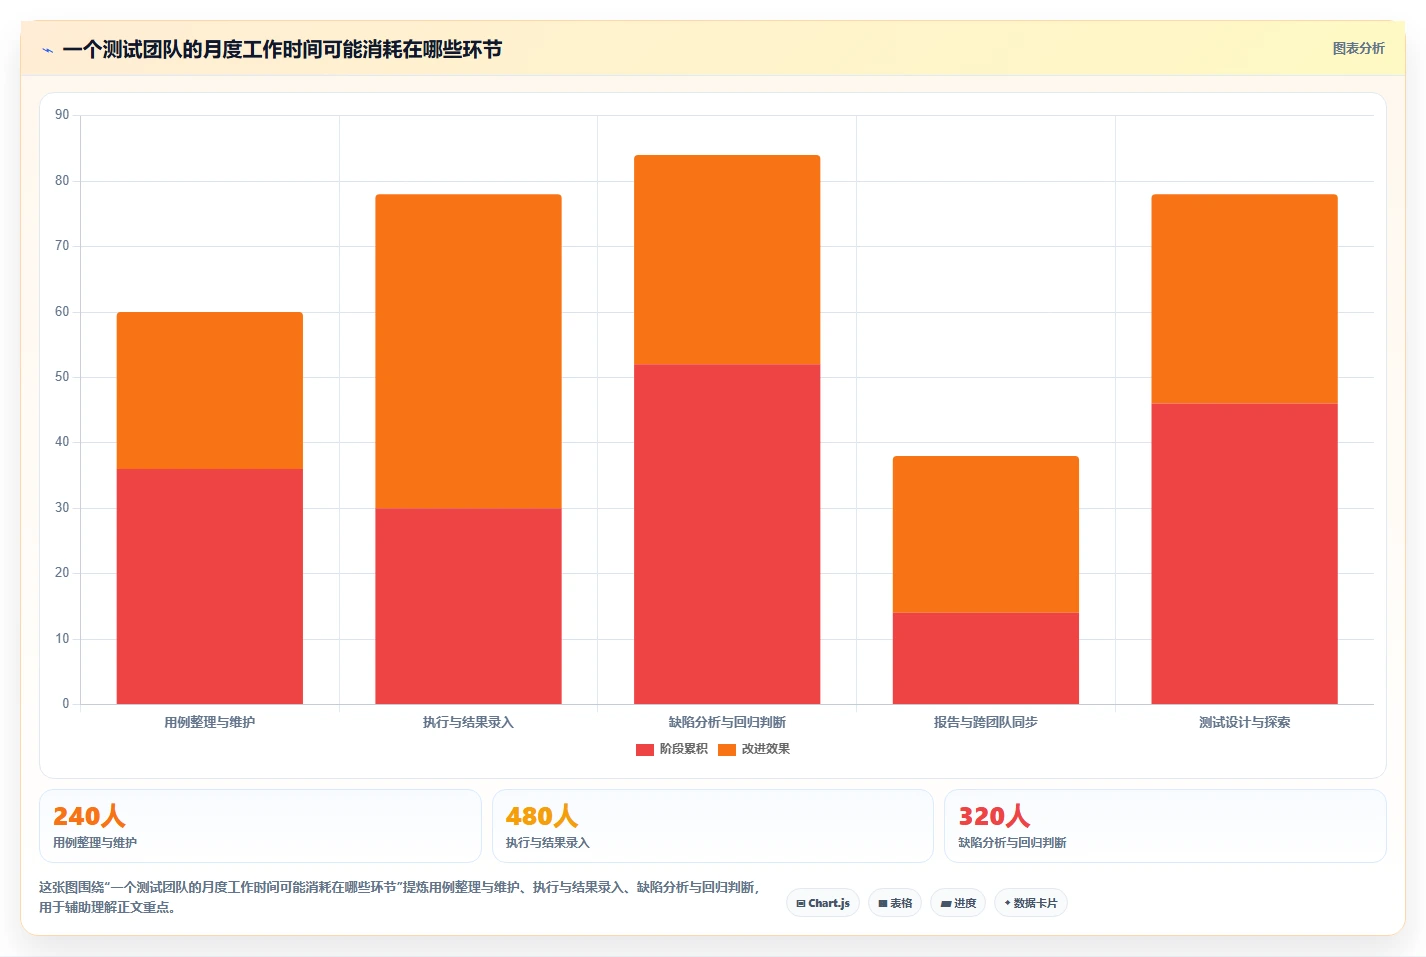The image size is (1426, 957).
Task: Open the 480人 执行与结果录入 data card
Action: pos(713,826)
